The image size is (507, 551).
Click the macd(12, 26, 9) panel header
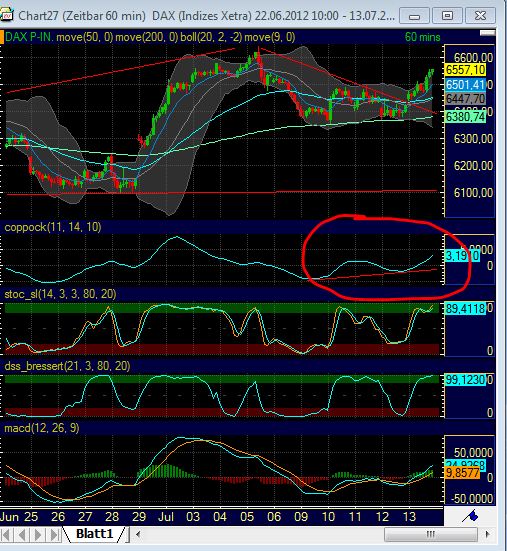(x=41, y=428)
